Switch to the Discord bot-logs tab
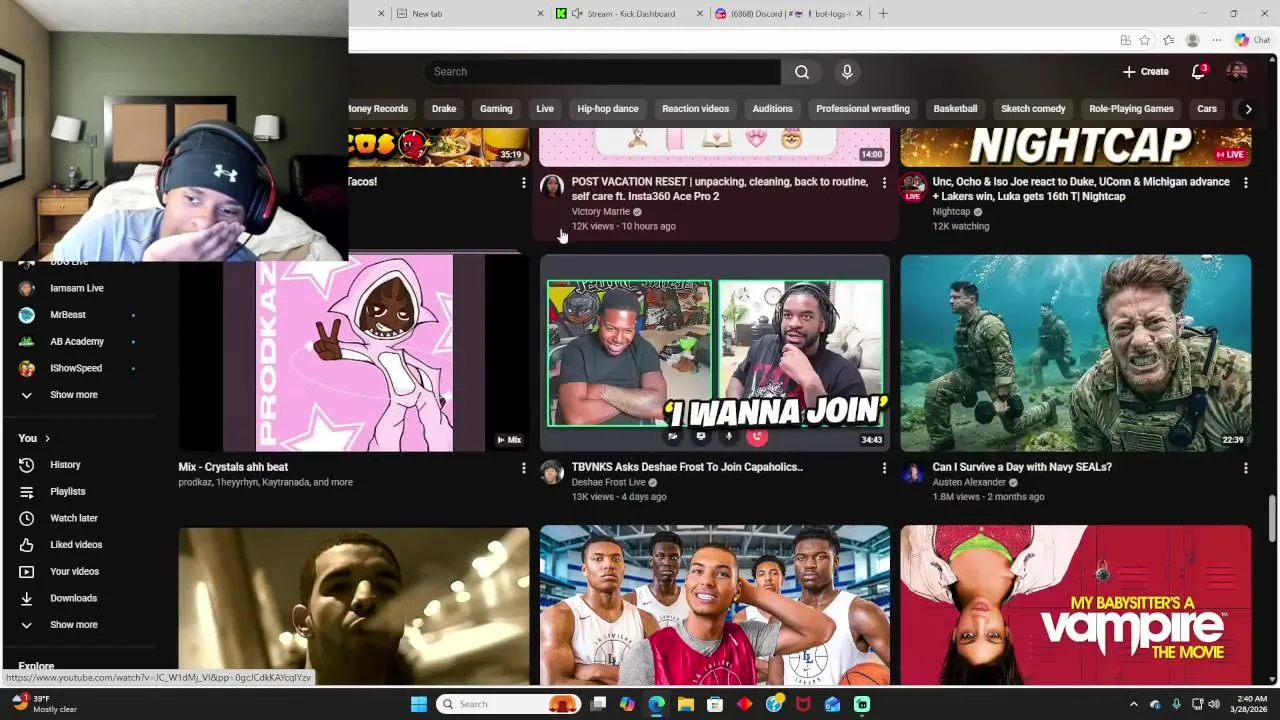 790,14
